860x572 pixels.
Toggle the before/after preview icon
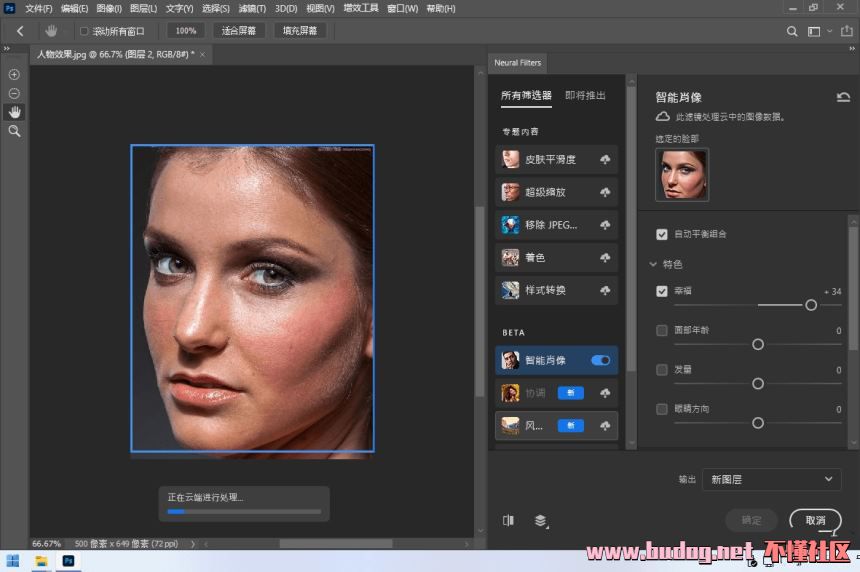(x=508, y=520)
